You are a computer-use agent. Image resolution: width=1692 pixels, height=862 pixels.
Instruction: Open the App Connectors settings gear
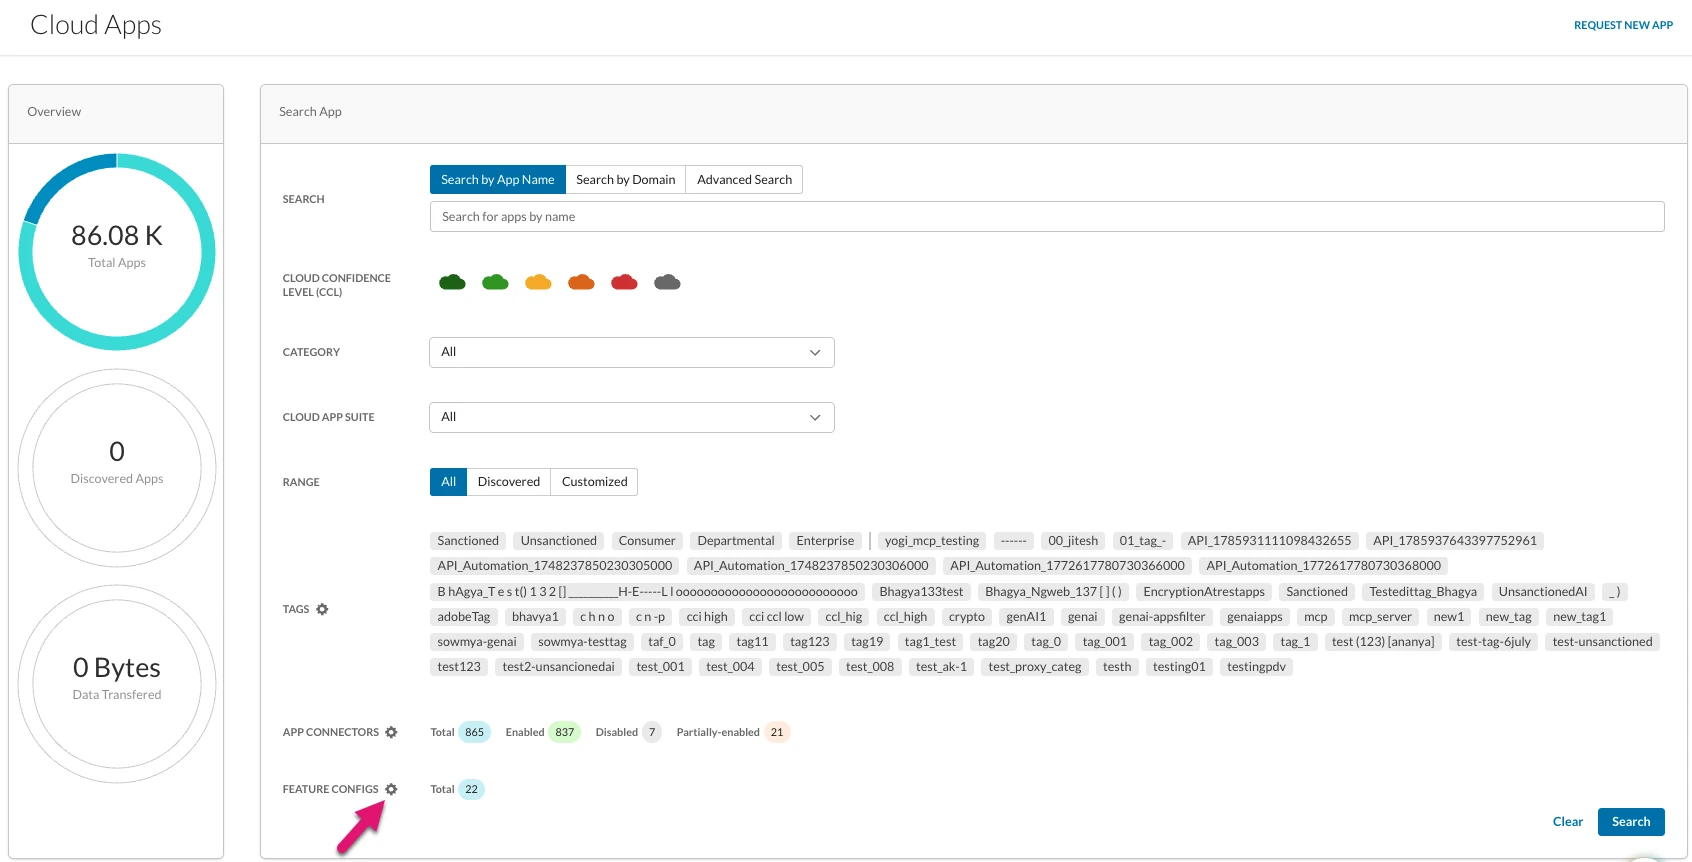tap(391, 732)
